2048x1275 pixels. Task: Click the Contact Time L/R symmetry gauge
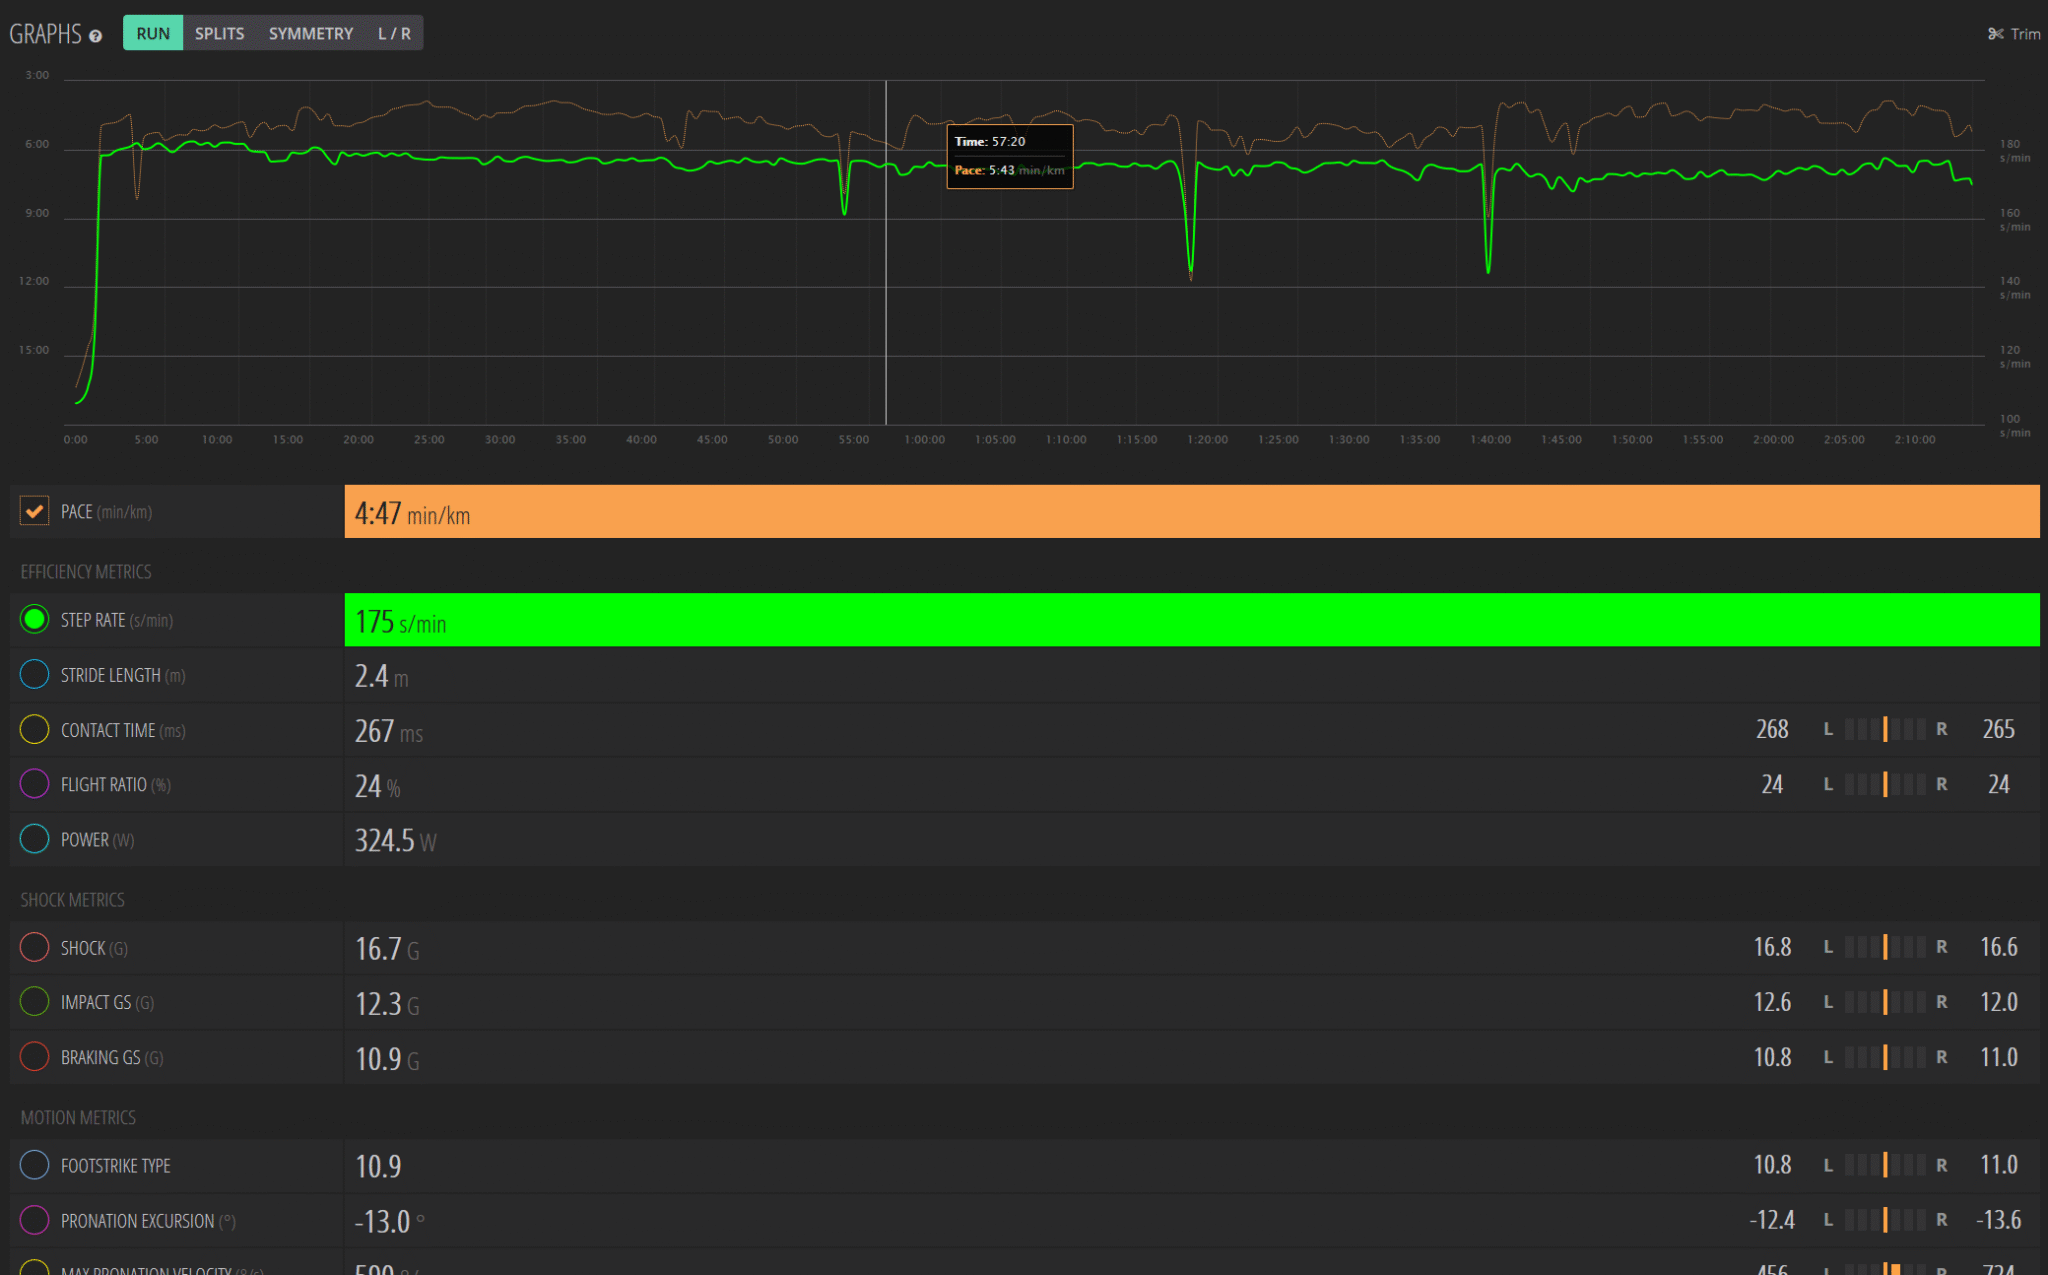[1884, 729]
